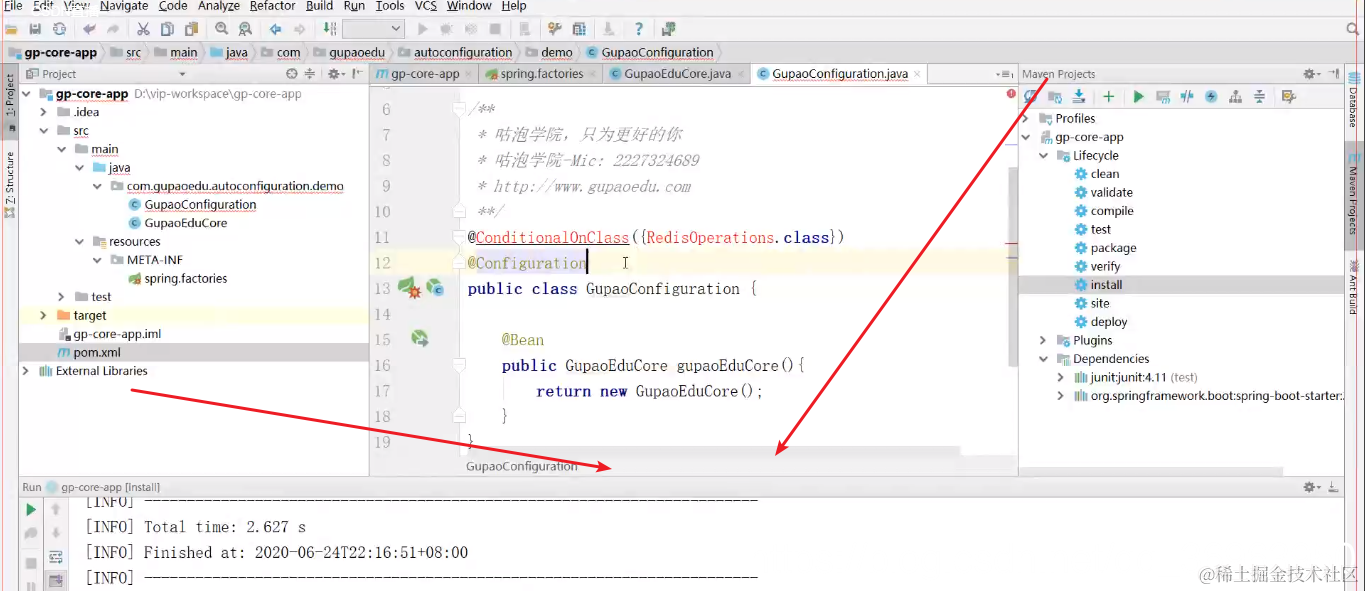1365x591 pixels.
Task: Rerun Maven install green arrow in Run panel
Action: [x=31, y=510]
